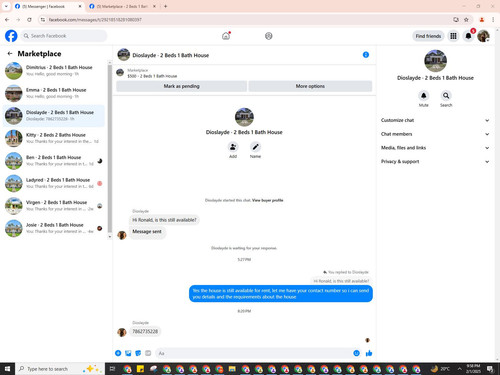Open the Groups icon in the top bar
Screen dimensions: 500x375
[x=269, y=36]
